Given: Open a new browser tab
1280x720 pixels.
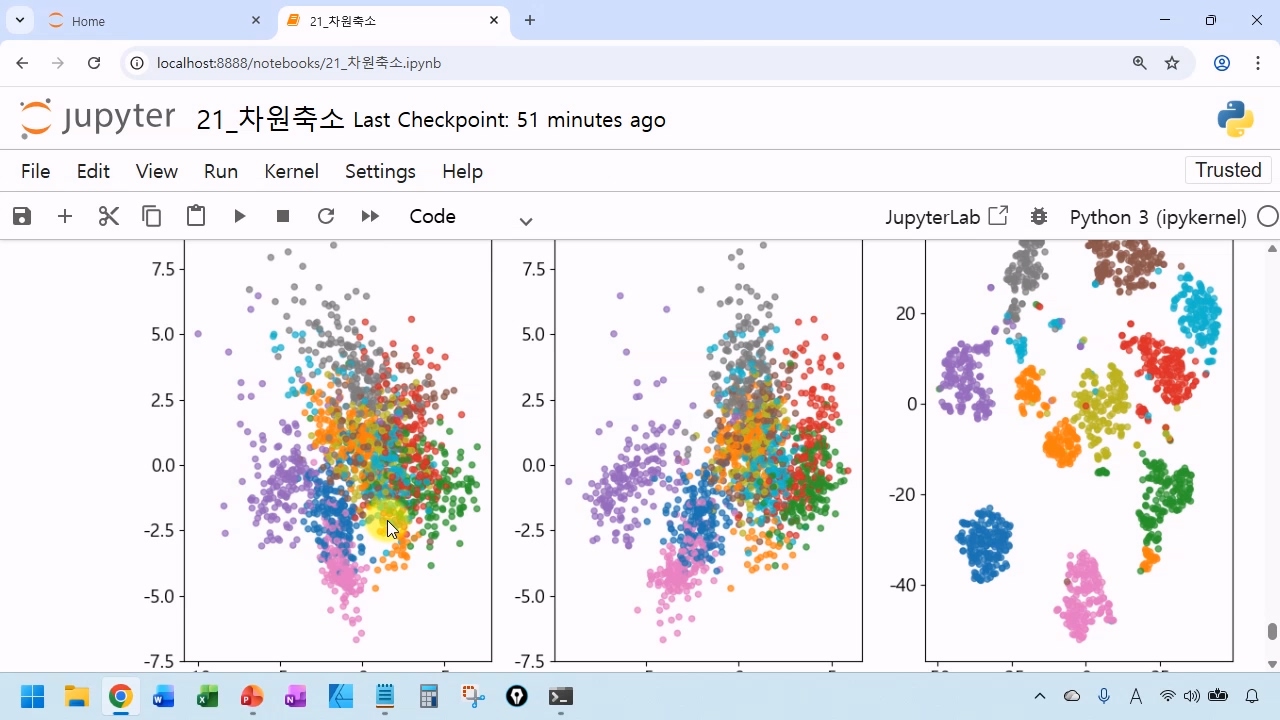Looking at the screenshot, I should (x=530, y=21).
